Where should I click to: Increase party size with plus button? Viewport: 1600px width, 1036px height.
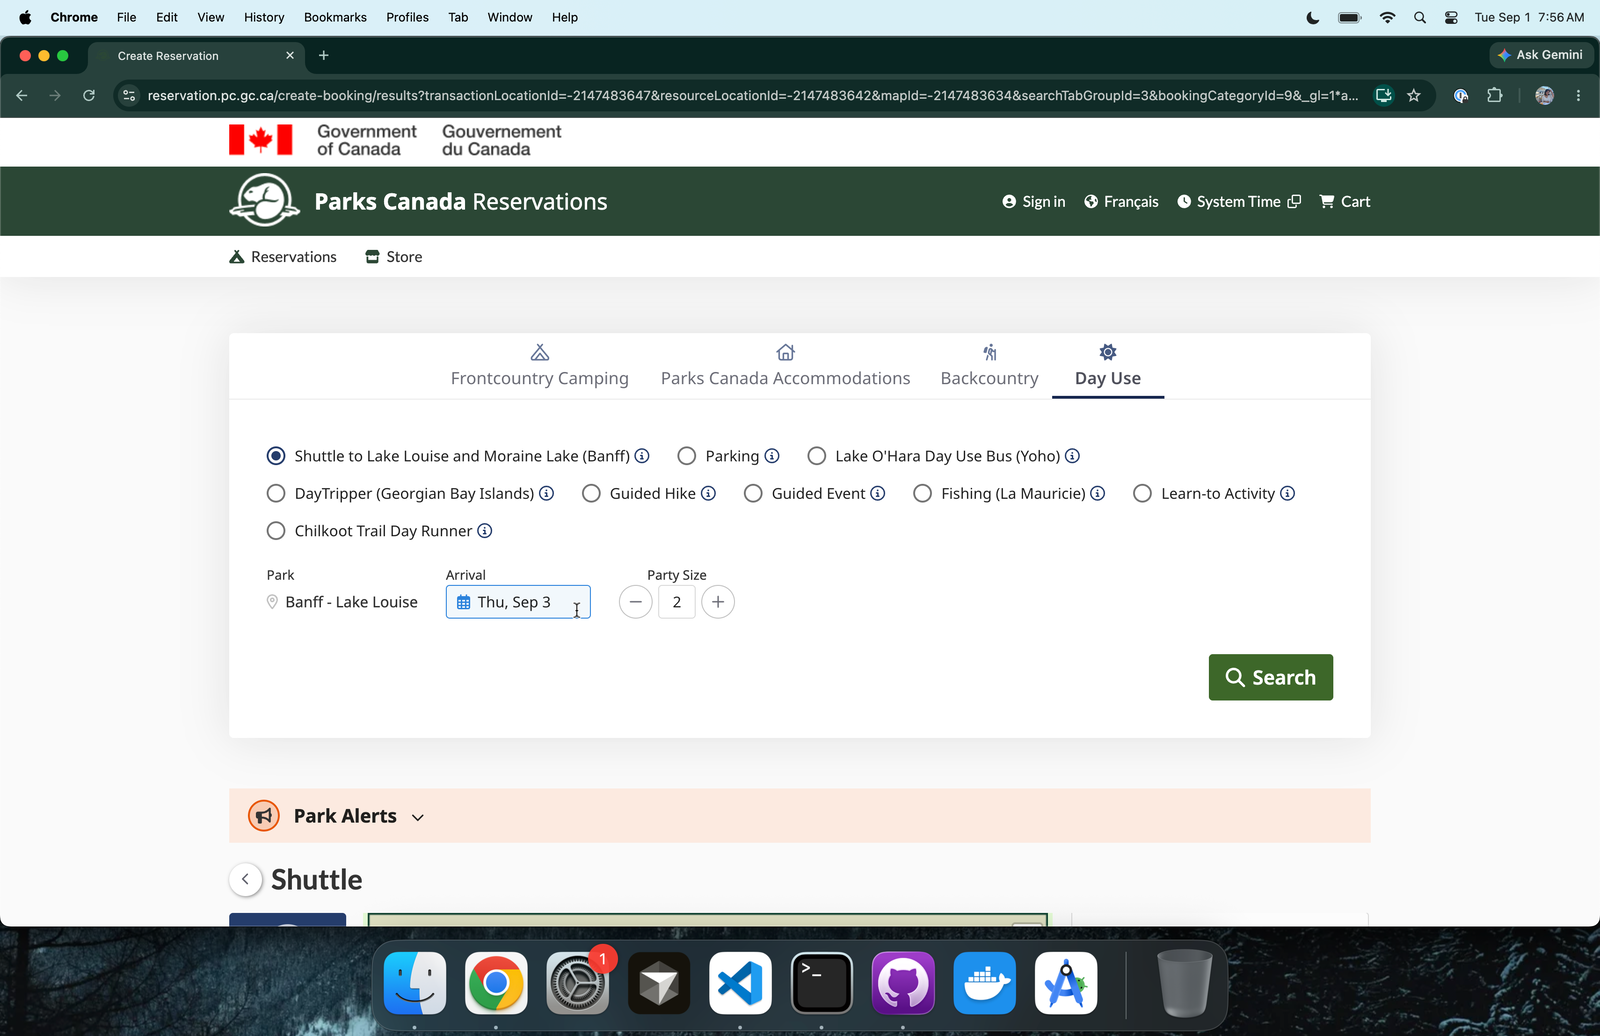point(718,602)
